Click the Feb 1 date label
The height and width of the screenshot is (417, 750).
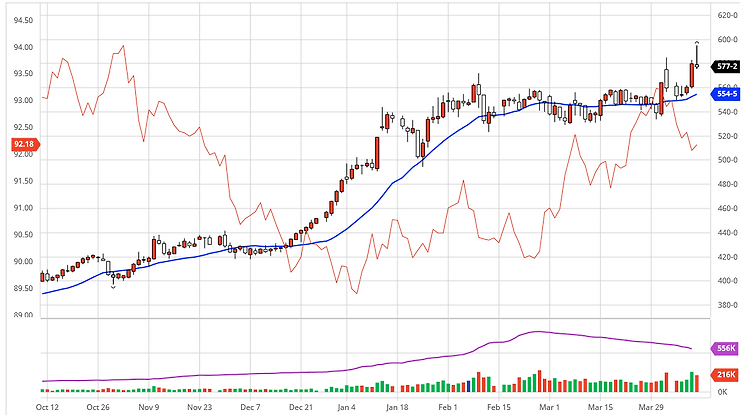pos(448,407)
